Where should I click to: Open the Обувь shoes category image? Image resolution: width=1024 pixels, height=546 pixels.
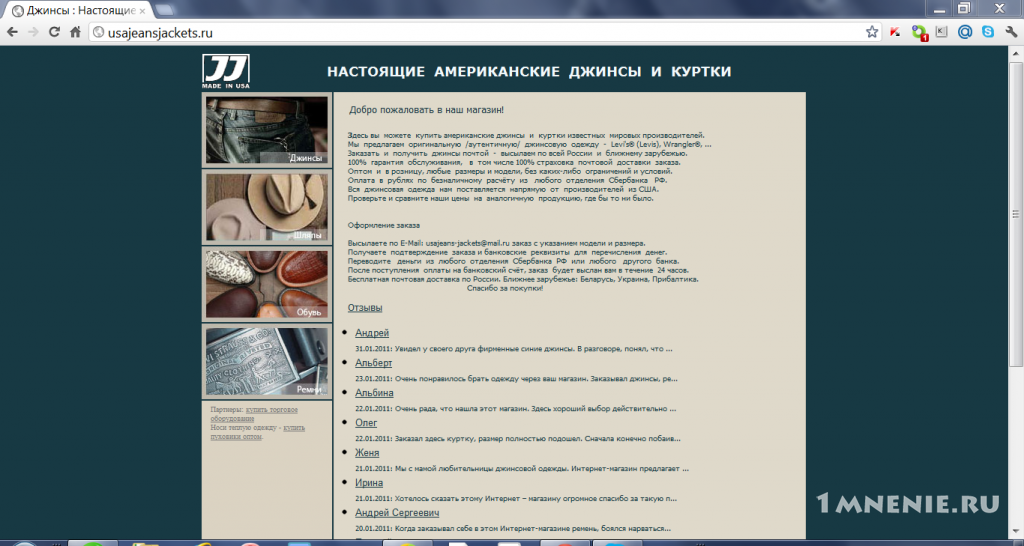[x=267, y=284]
